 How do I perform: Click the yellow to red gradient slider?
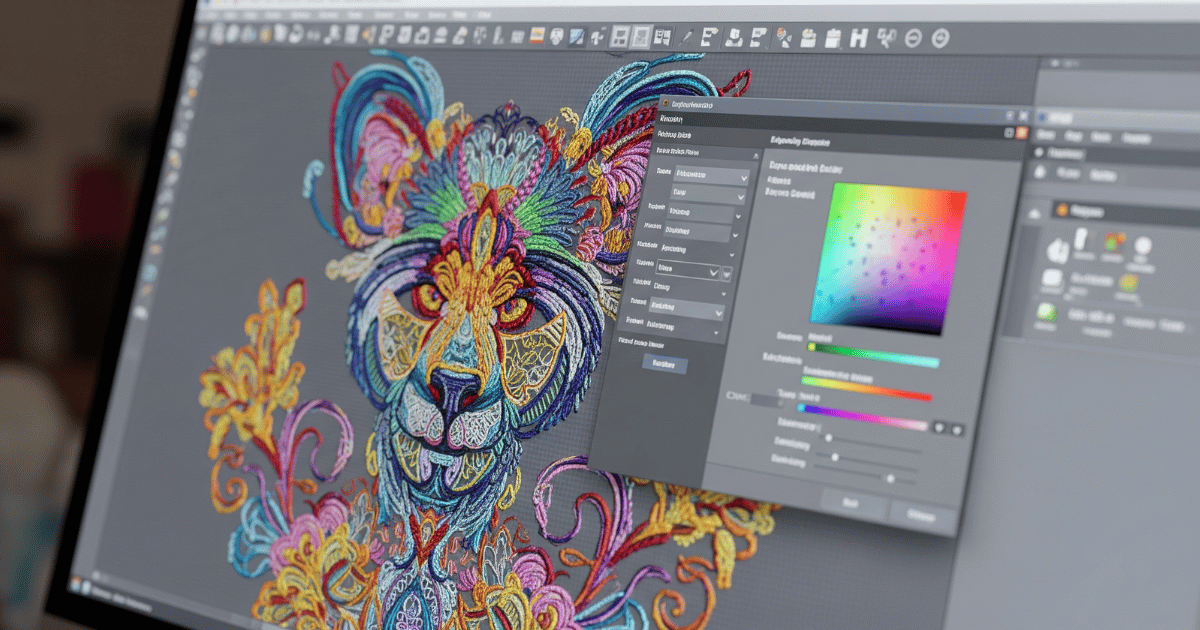pos(866,387)
